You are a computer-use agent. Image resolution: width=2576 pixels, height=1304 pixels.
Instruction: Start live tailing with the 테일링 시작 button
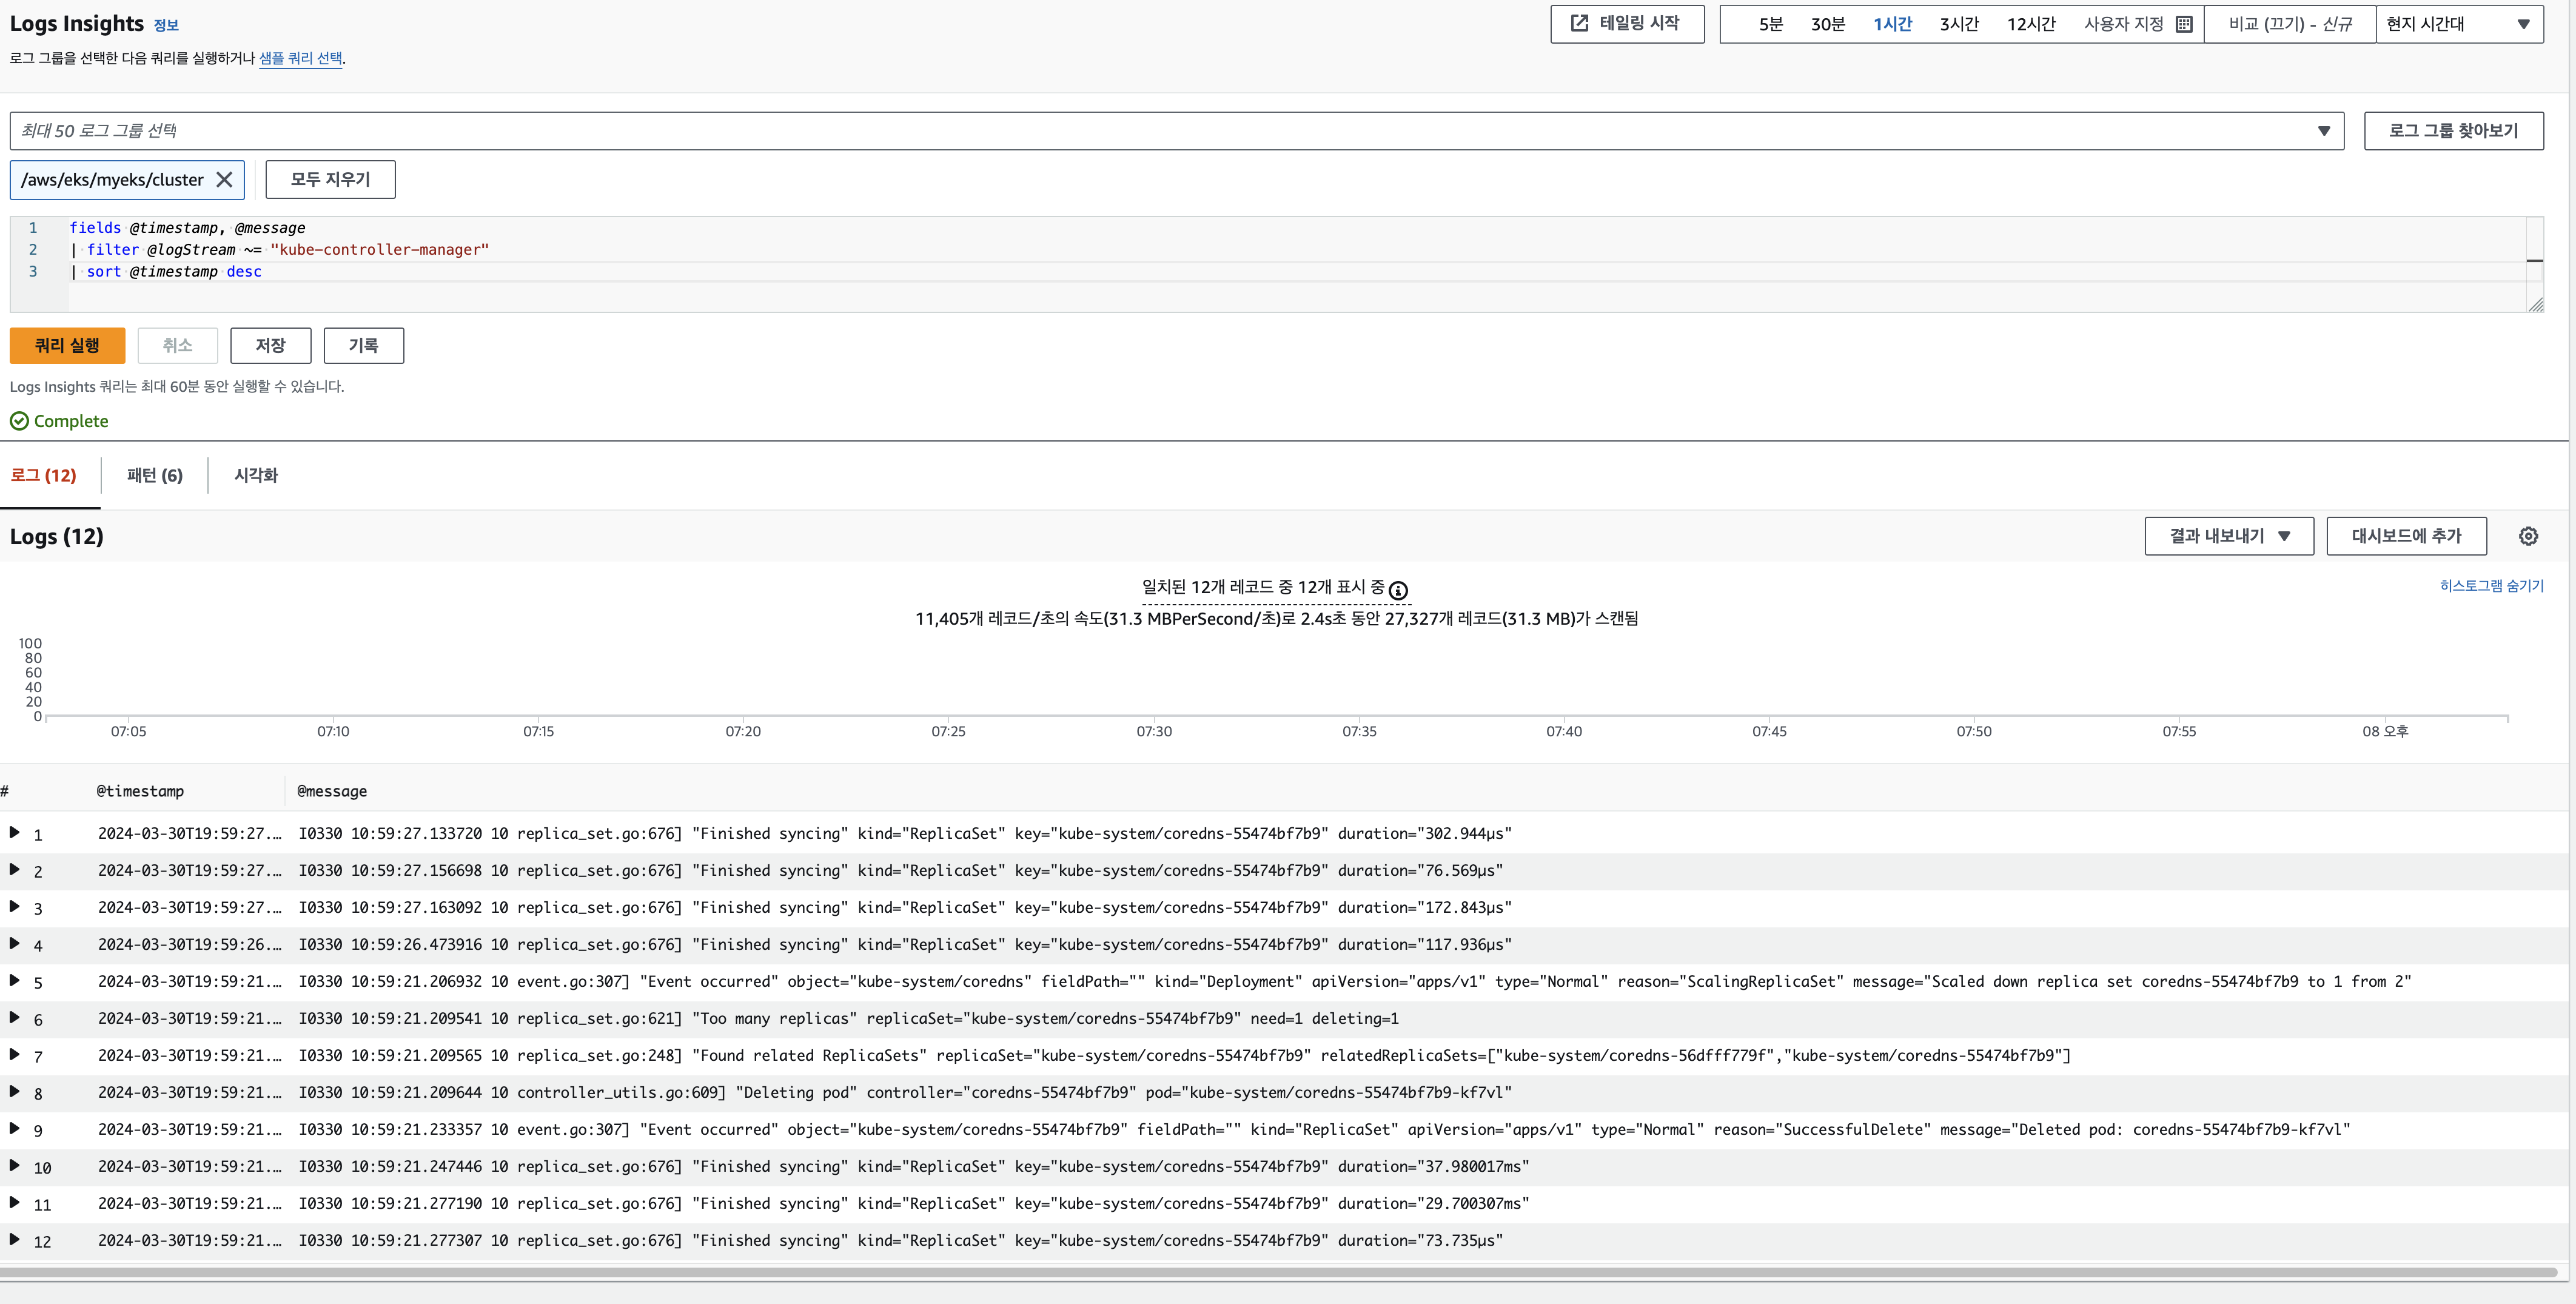click(x=1626, y=23)
